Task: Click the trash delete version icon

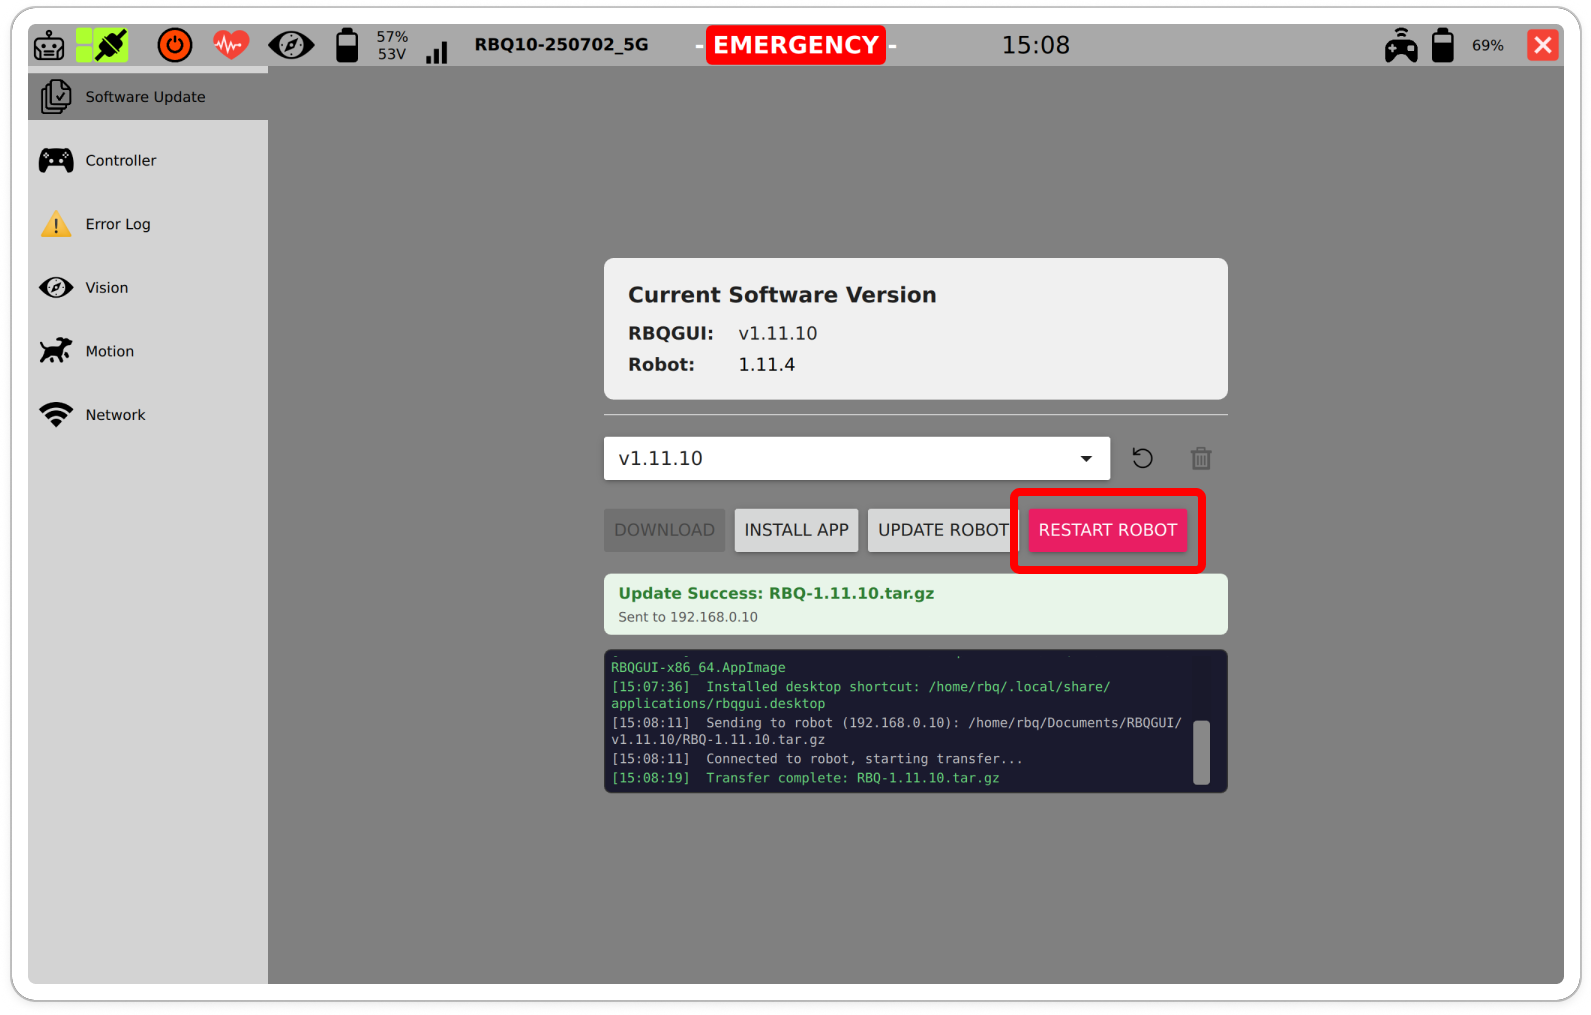Action: point(1201,459)
